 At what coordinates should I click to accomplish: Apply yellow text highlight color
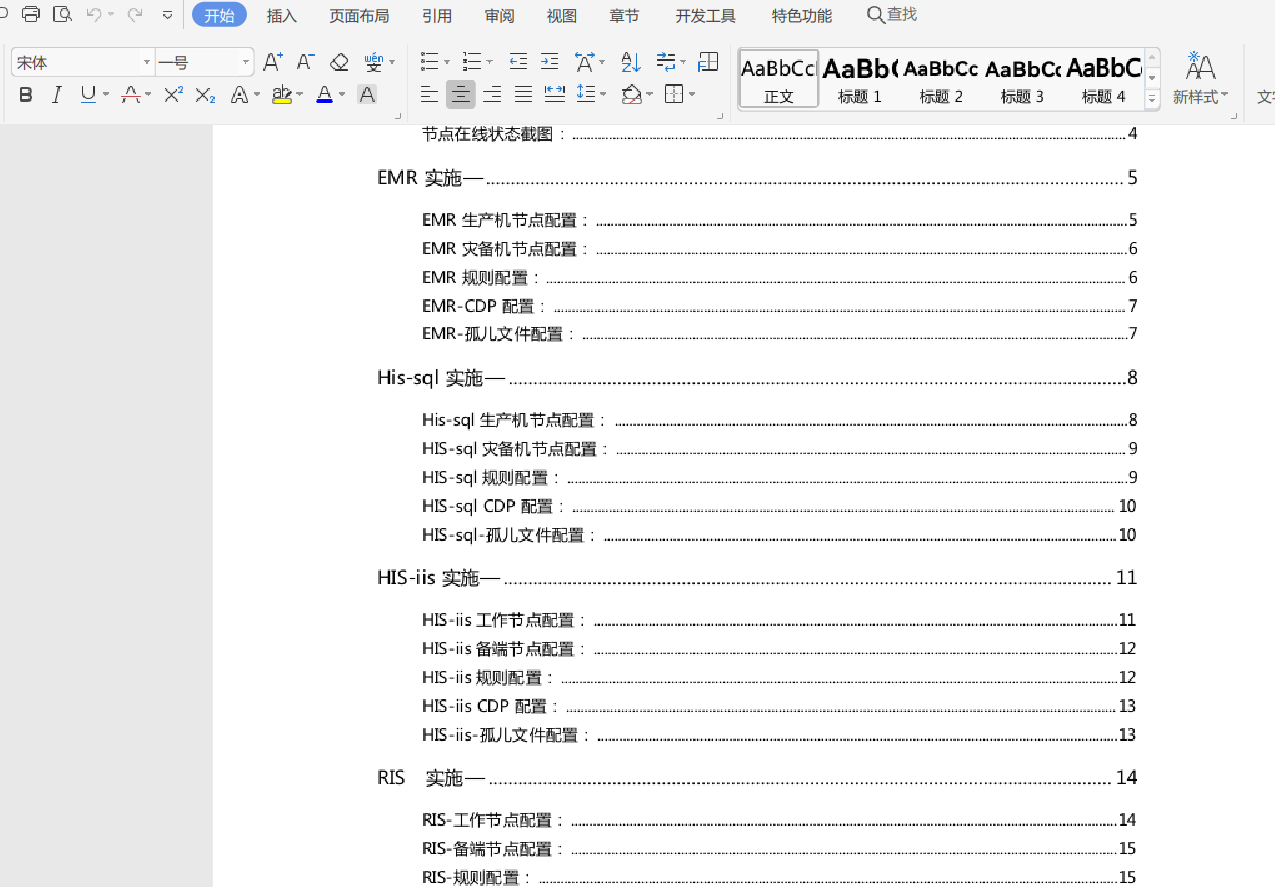click(281, 95)
